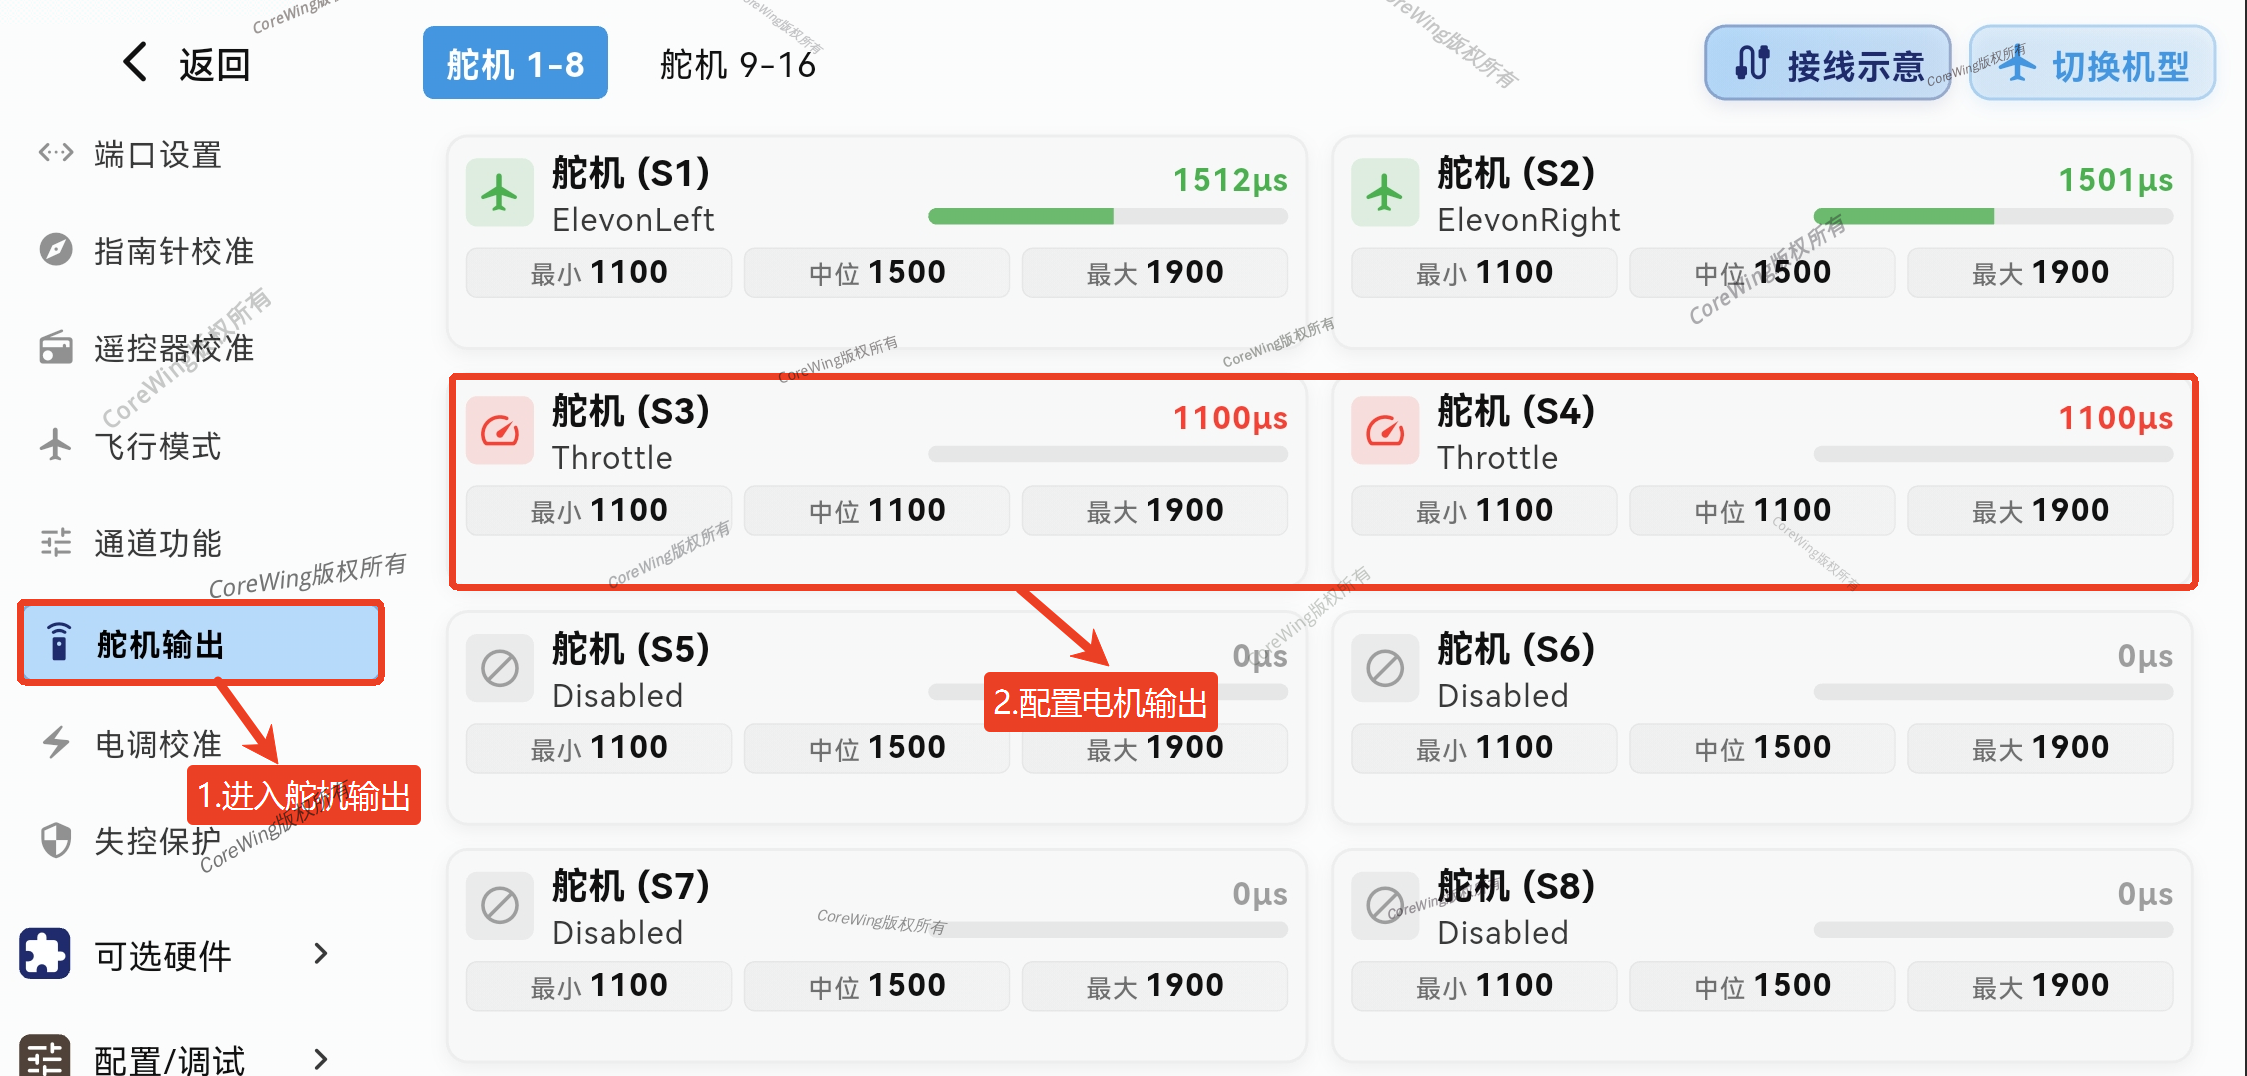The height and width of the screenshot is (1076, 2247).
Task: Open the 接线示意 wiring diagram
Action: click(x=1827, y=64)
